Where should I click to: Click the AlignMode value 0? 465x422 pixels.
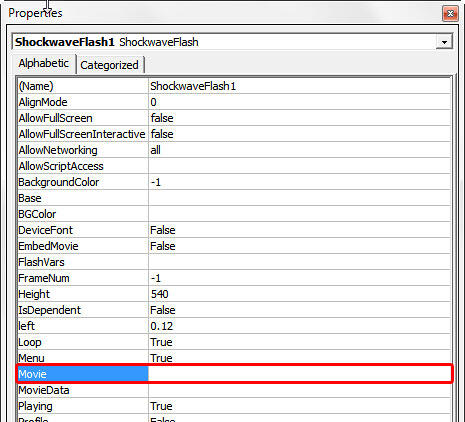(299, 102)
